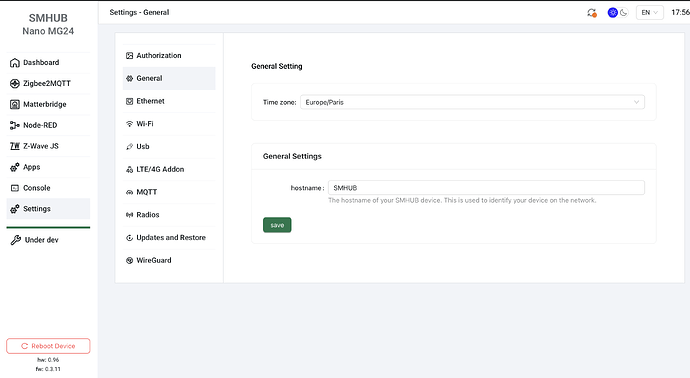690x378 pixels.
Task: Click the Node-RED flow icon
Action: [x=15, y=125]
